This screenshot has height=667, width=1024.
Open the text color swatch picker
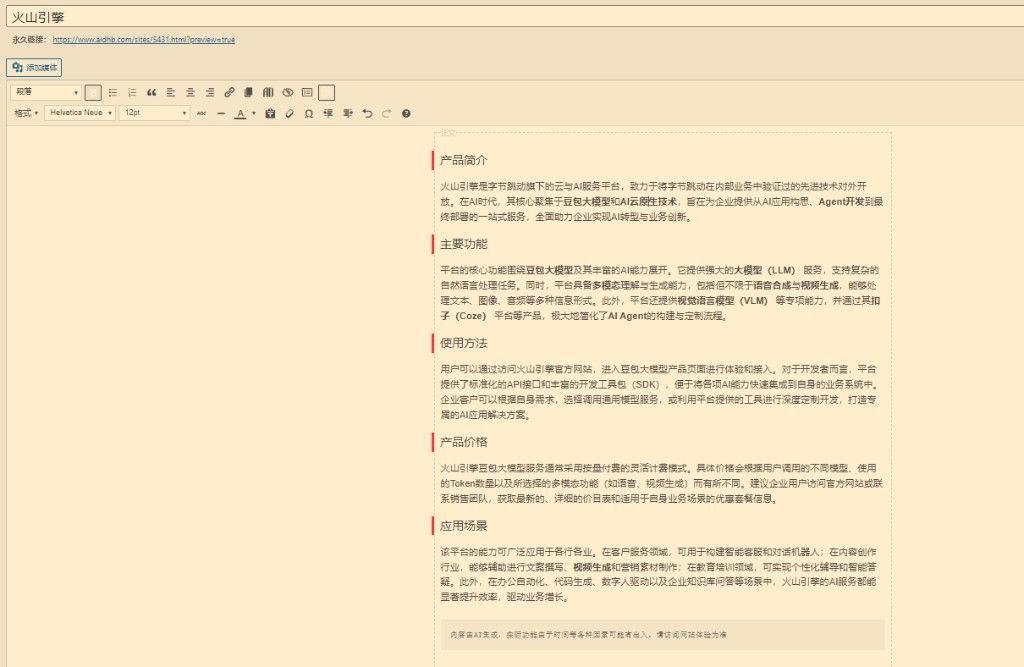coord(254,114)
